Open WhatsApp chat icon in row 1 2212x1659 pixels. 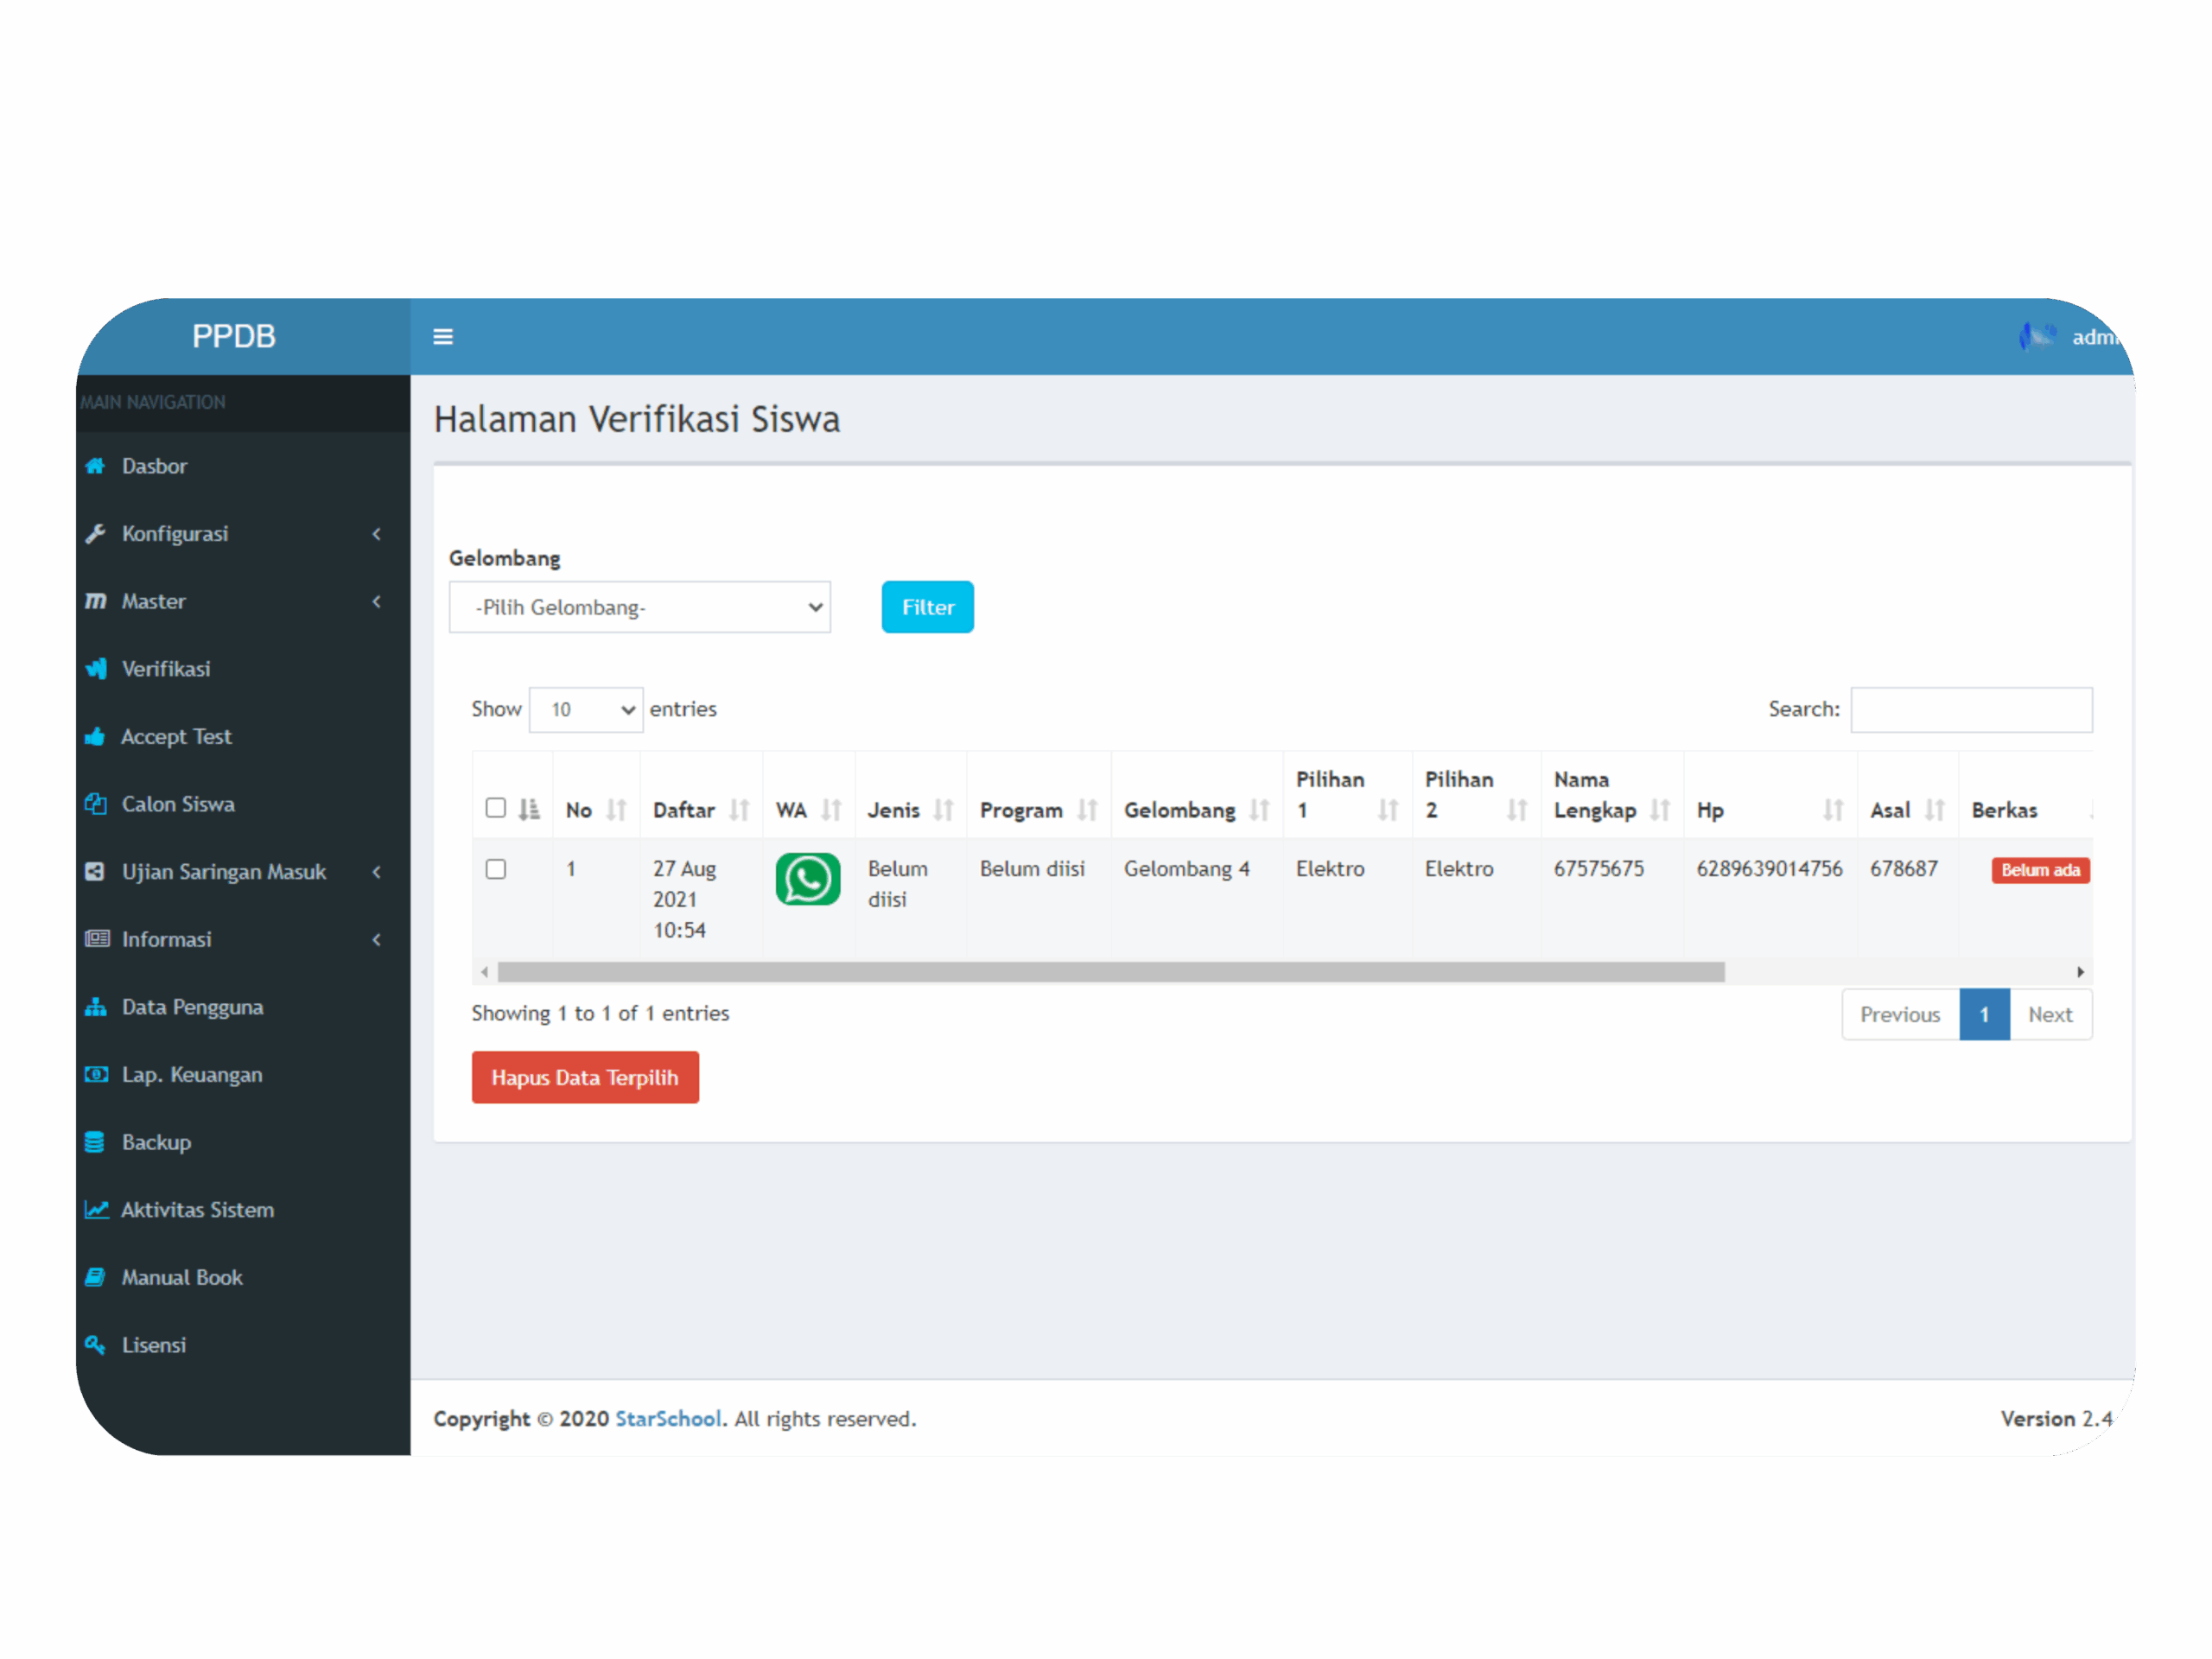tap(808, 880)
